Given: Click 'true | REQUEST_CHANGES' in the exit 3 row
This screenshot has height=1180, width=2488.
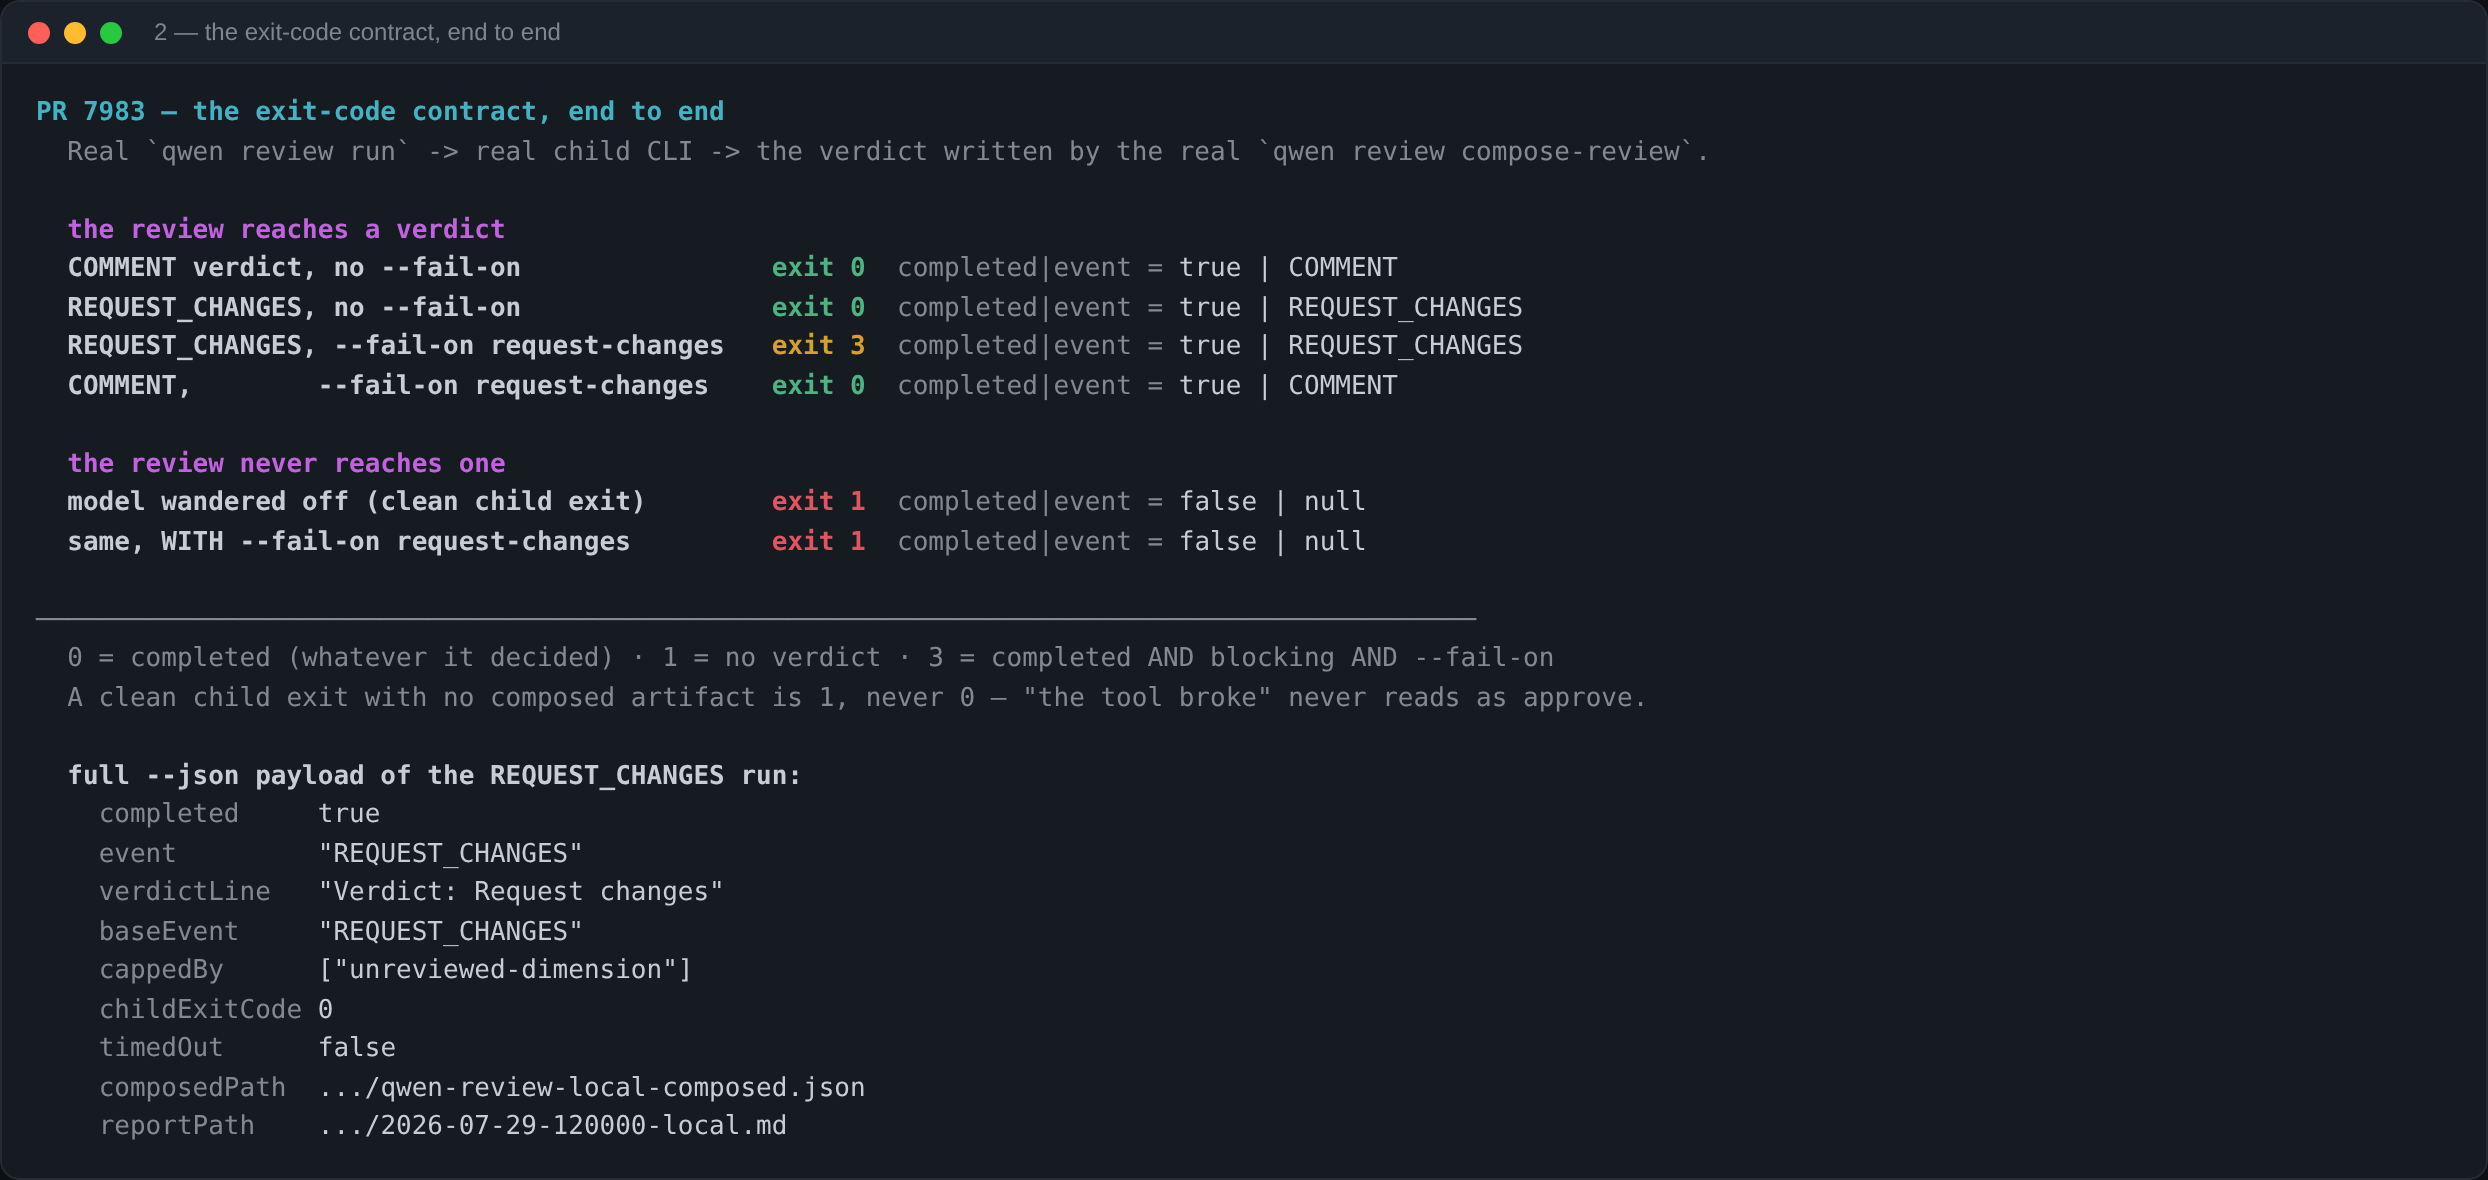Looking at the screenshot, I should tap(1351, 345).
